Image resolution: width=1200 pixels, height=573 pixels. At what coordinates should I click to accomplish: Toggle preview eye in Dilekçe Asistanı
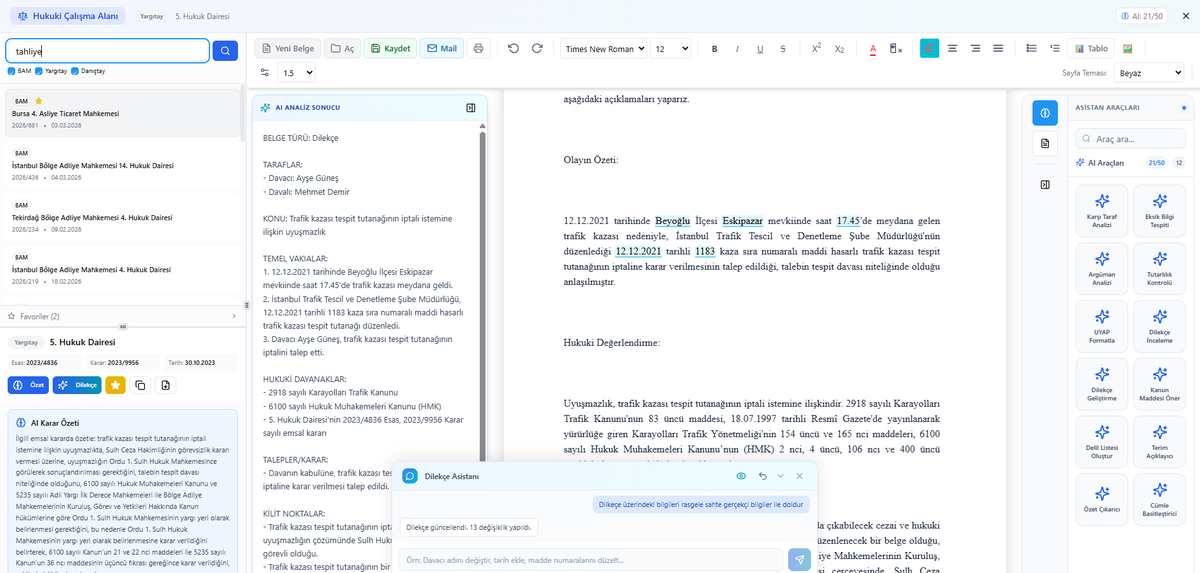[x=741, y=477]
